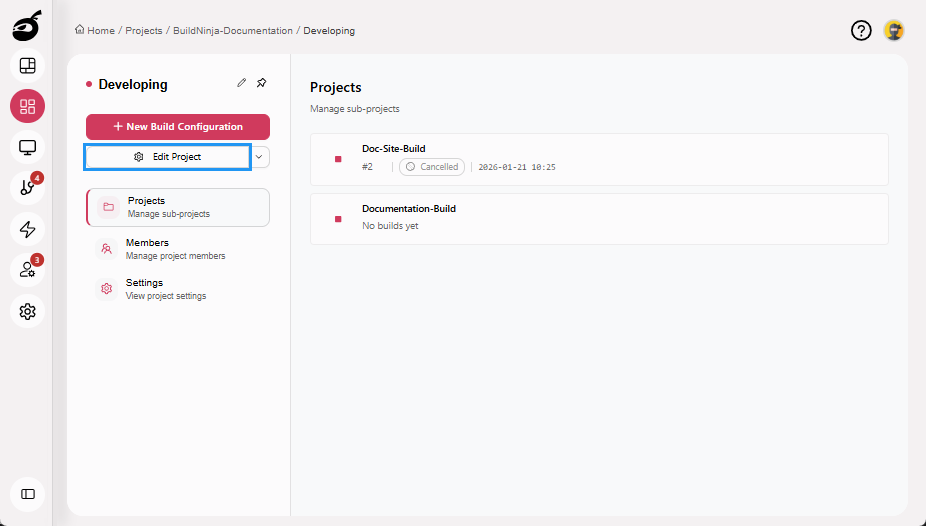Toggle the sidebar panel collapse icon

tap(27, 494)
